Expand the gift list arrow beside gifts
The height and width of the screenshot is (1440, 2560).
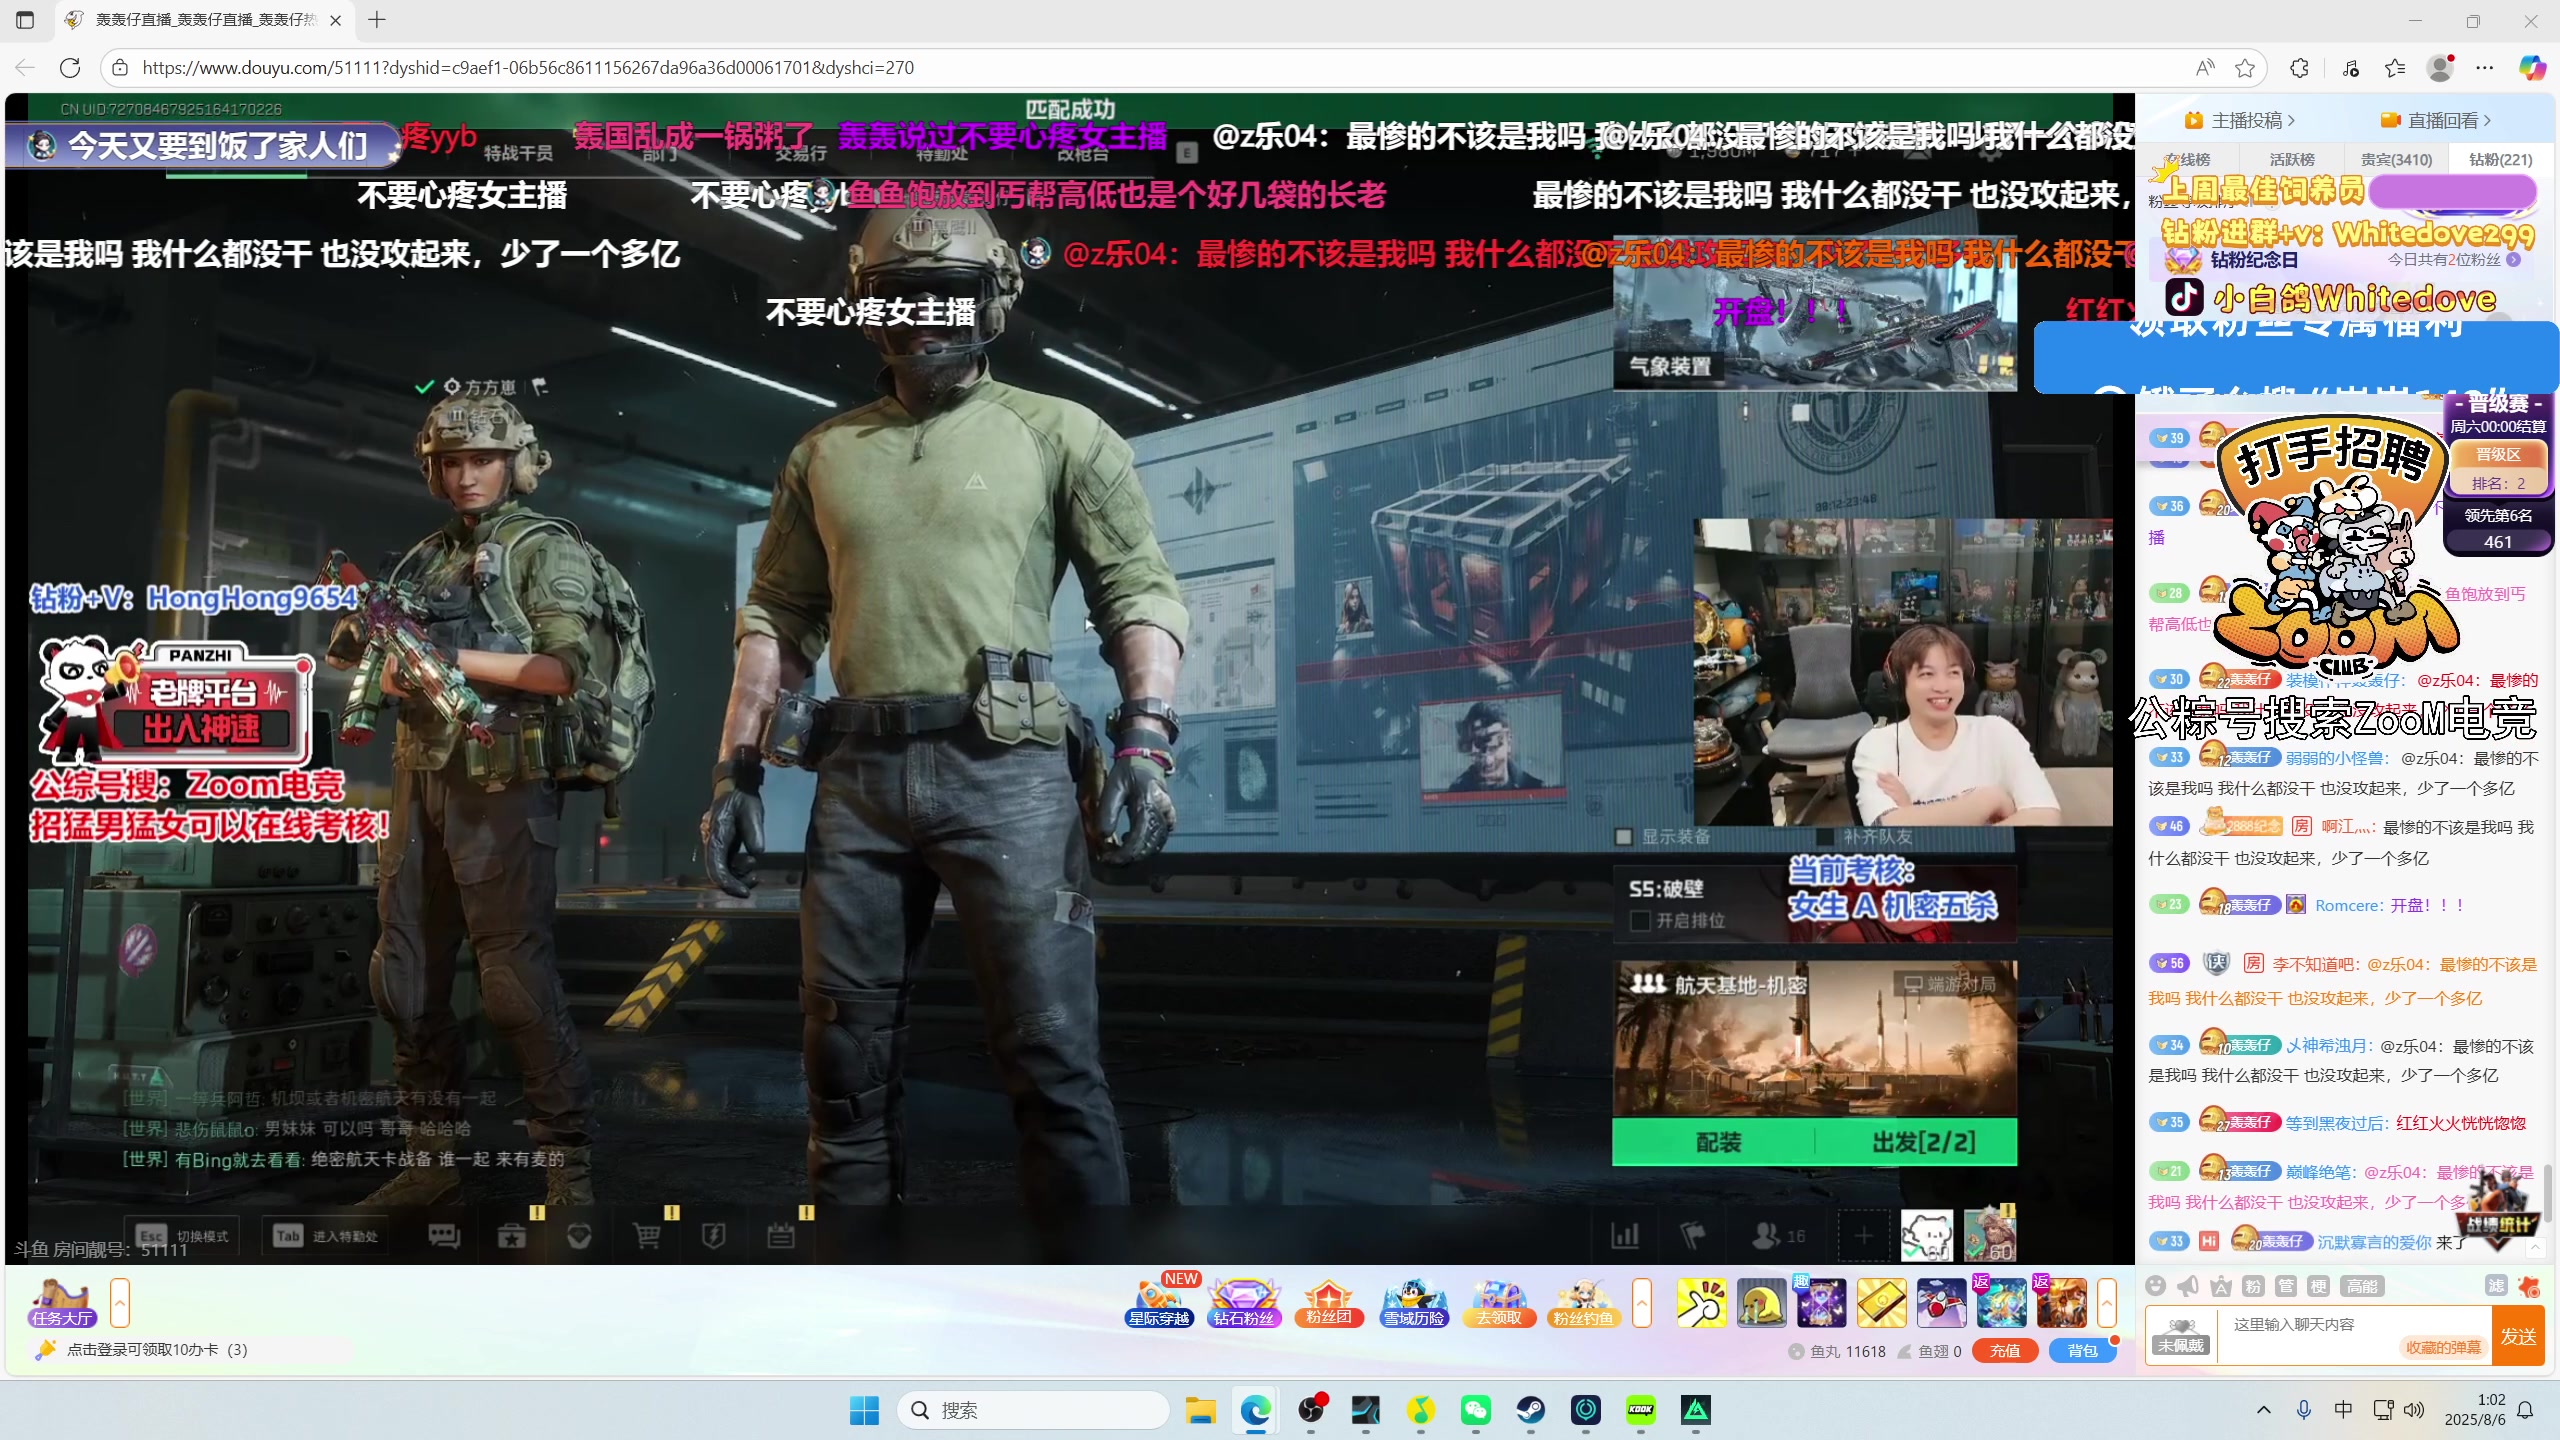point(2107,1303)
